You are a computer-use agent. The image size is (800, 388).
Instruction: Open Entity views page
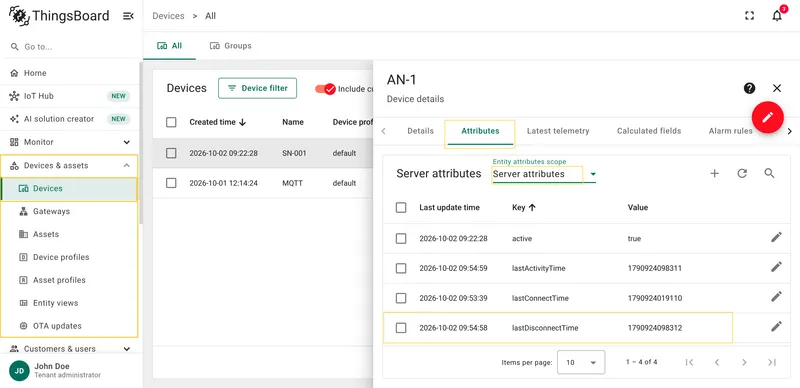pyautogui.click(x=69, y=303)
